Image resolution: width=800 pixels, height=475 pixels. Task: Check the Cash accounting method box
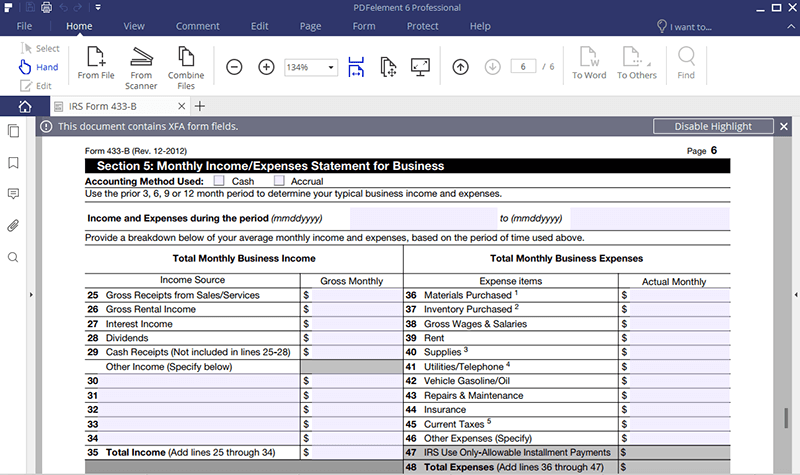[x=219, y=181]
